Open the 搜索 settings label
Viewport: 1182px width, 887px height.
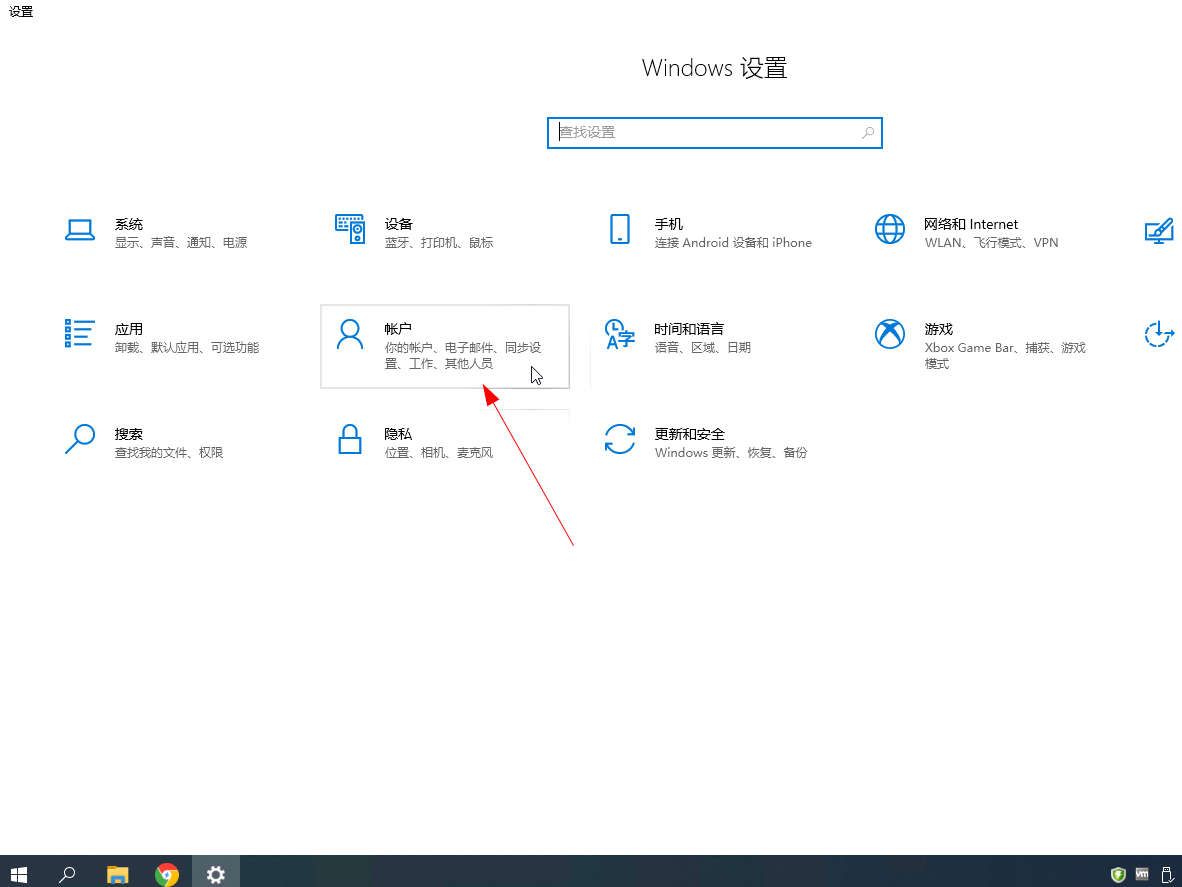129,434
